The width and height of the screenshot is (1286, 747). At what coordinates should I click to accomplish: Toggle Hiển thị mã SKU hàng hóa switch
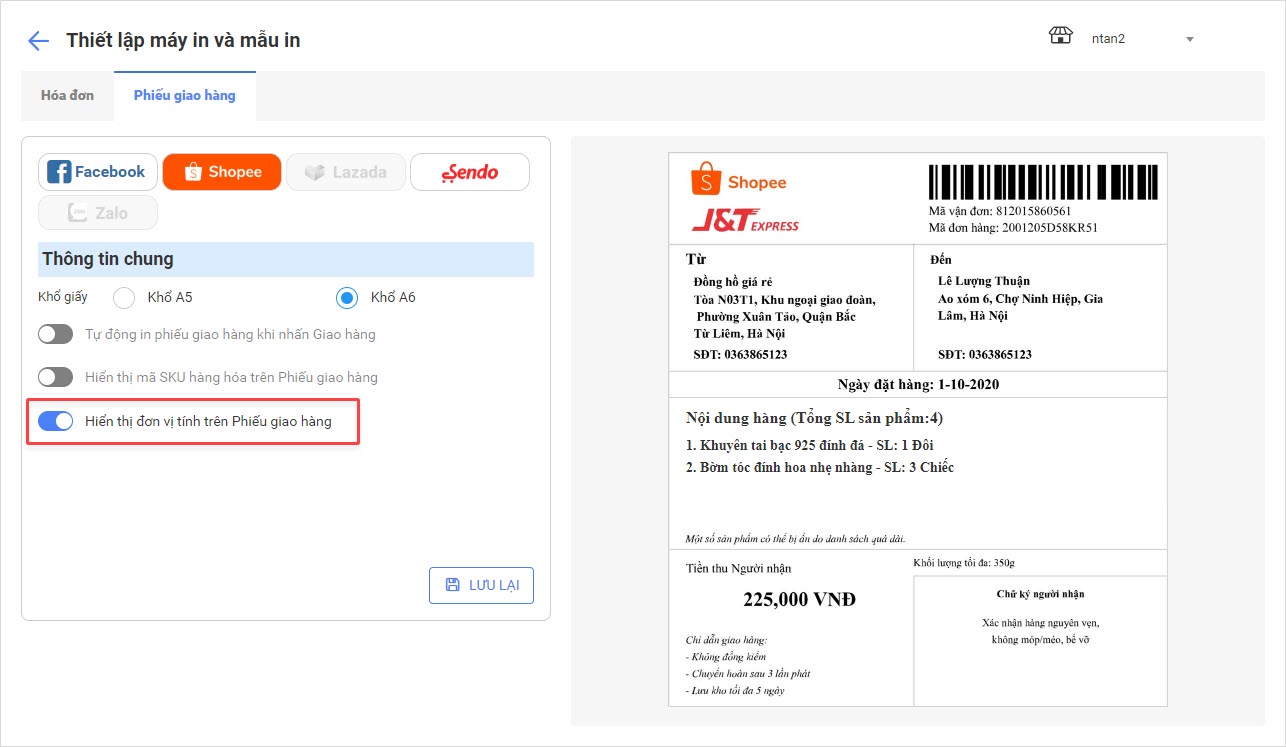[x=56, y=377]
